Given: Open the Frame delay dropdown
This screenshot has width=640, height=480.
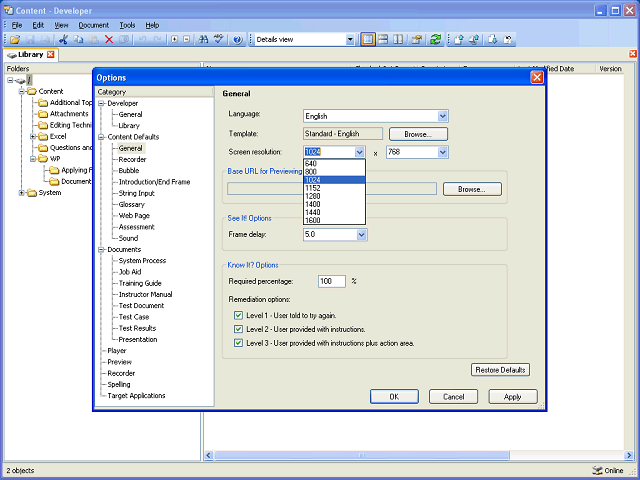Looking at the screenshot, I should coord(361,235).
